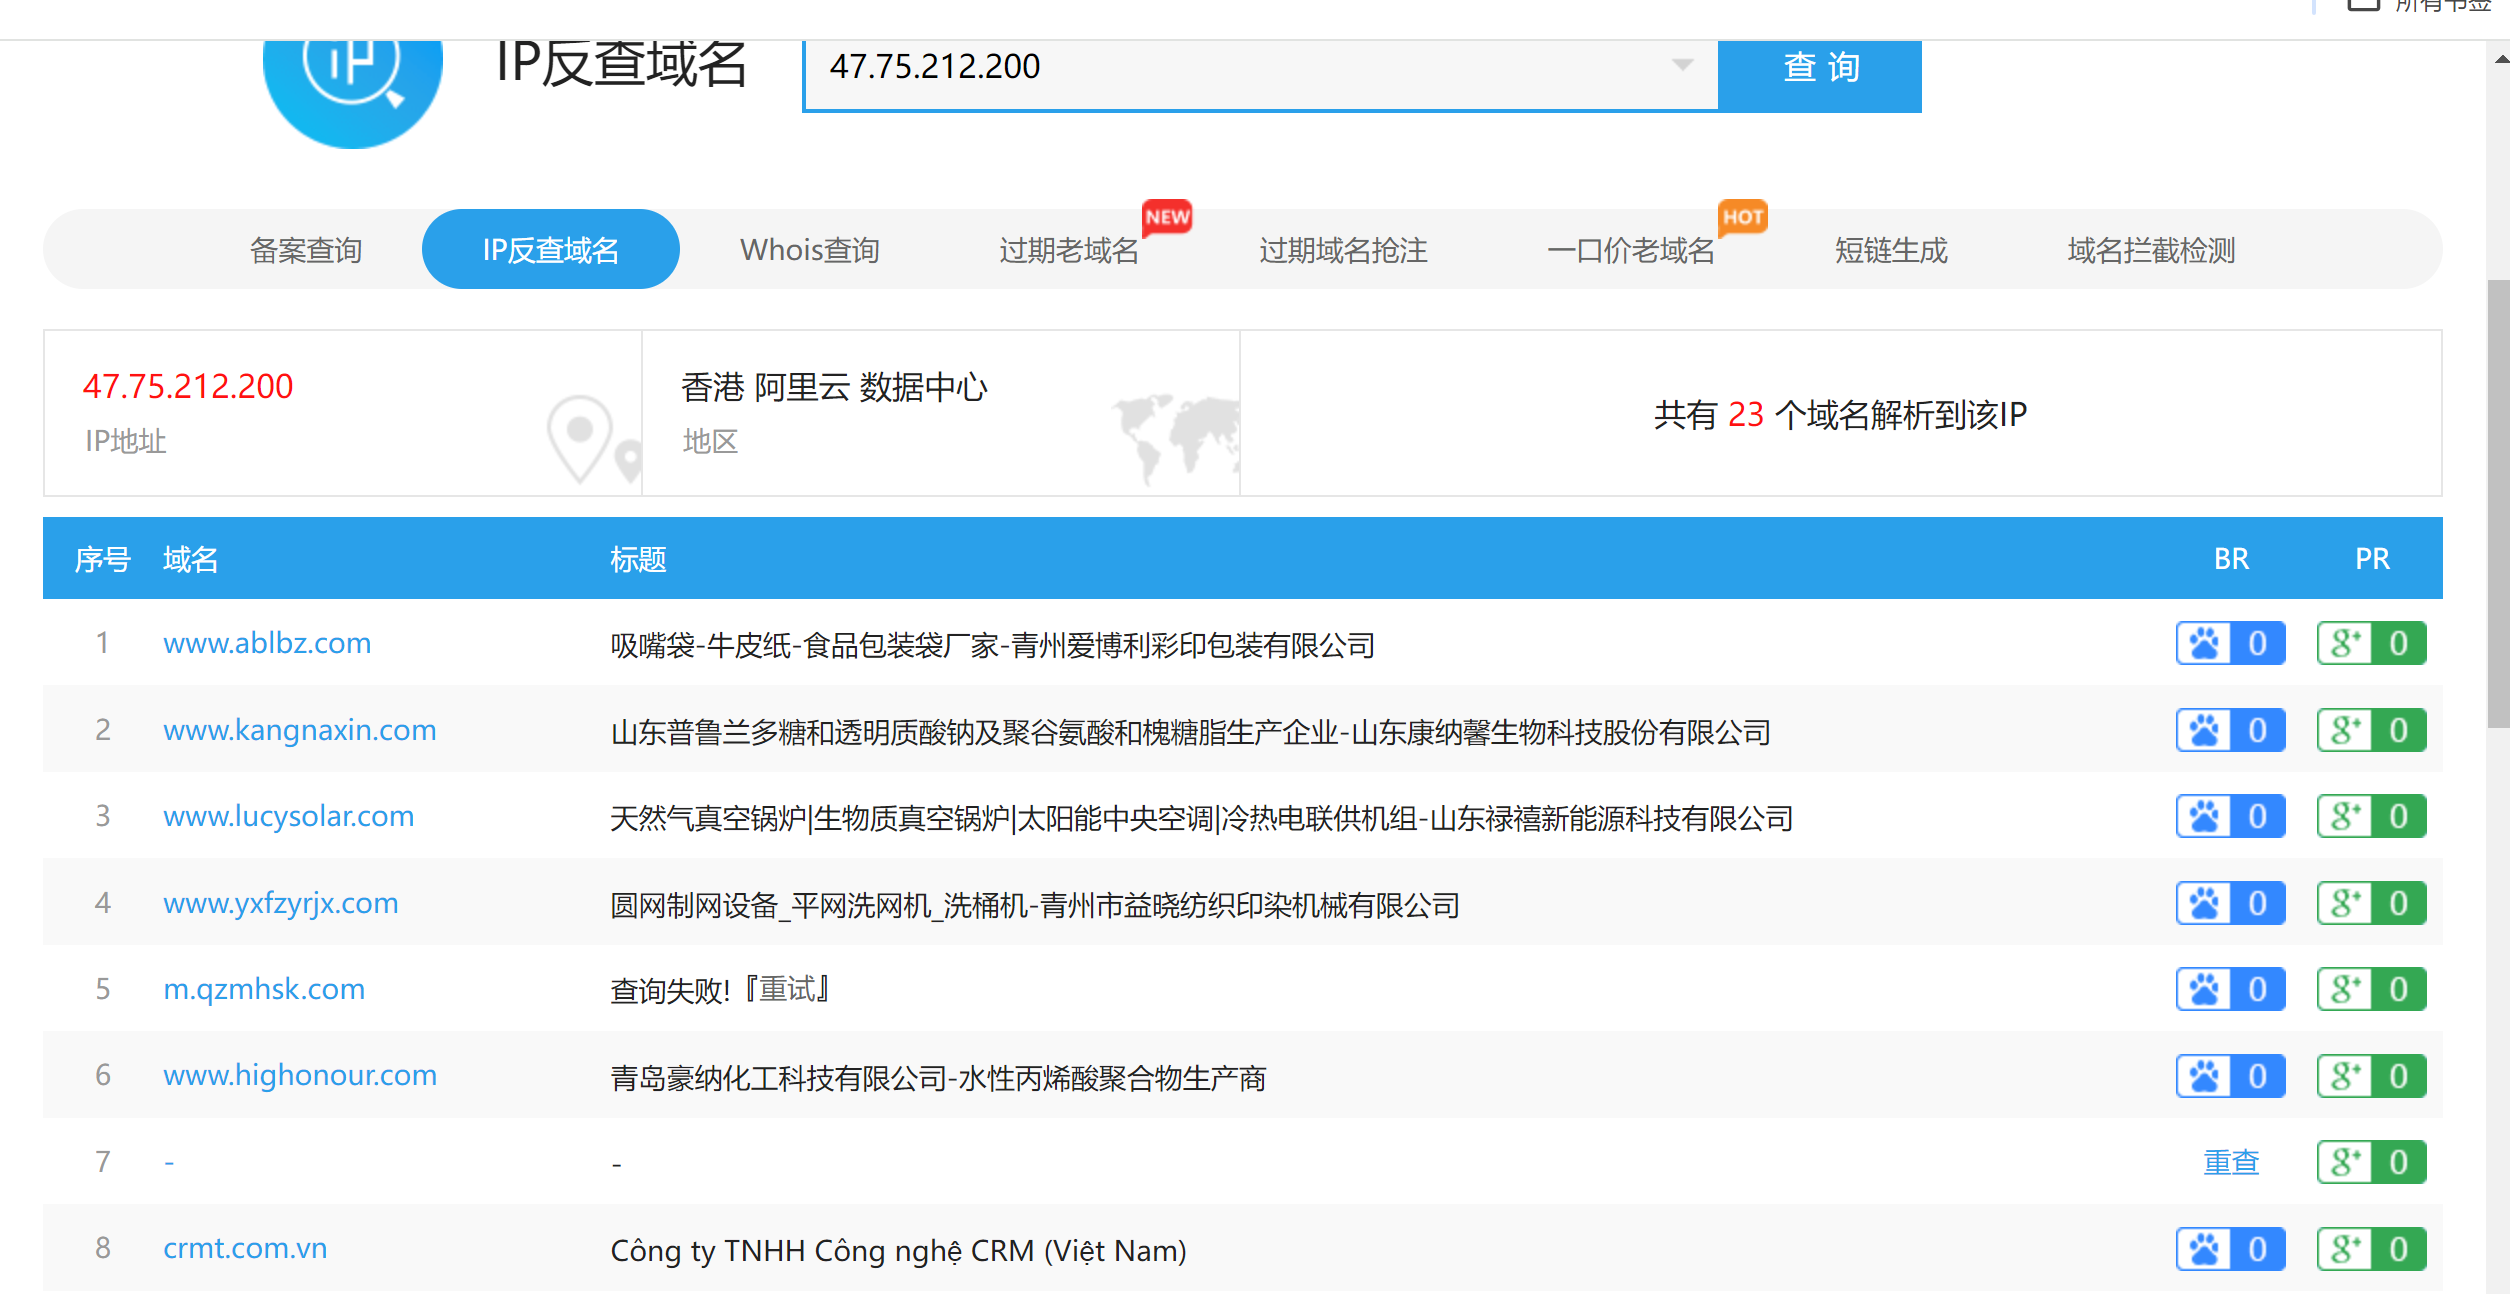The image size is (2510, 1294).
Task: Click Baidu paw icon for www.highonour.com
Action: point(2204,1076)
